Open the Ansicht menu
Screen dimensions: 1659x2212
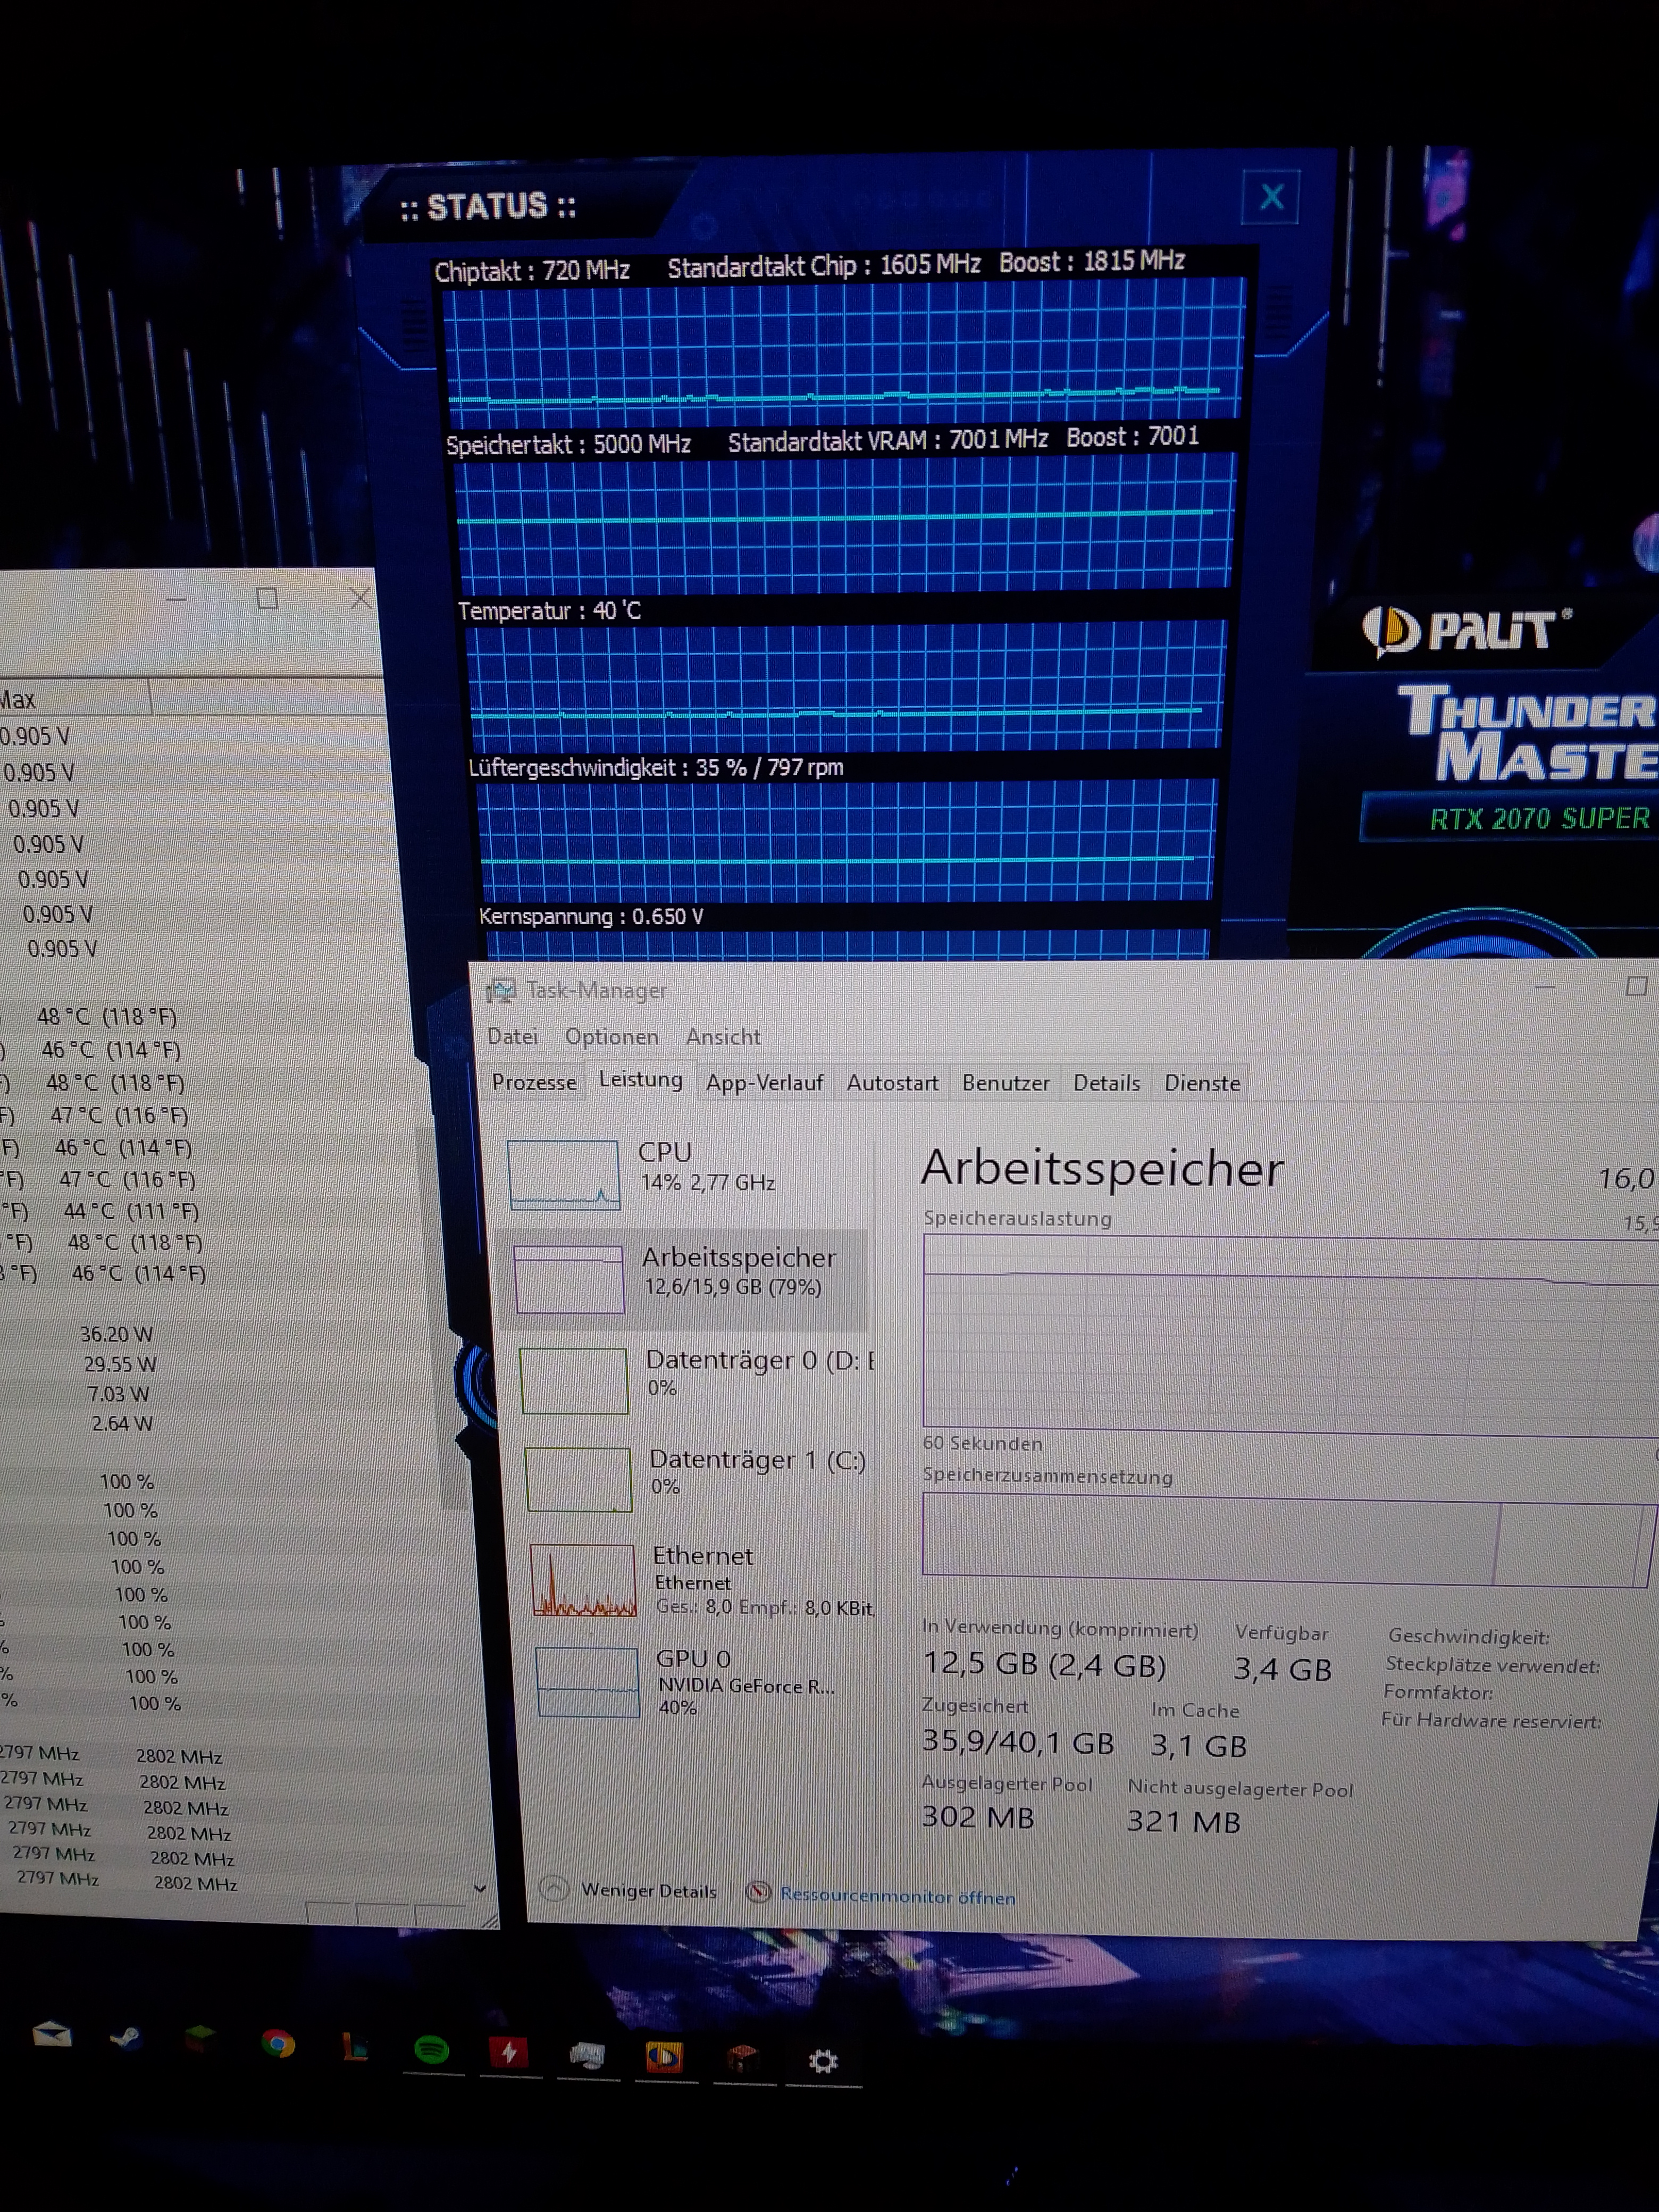tap(723, 1037)
